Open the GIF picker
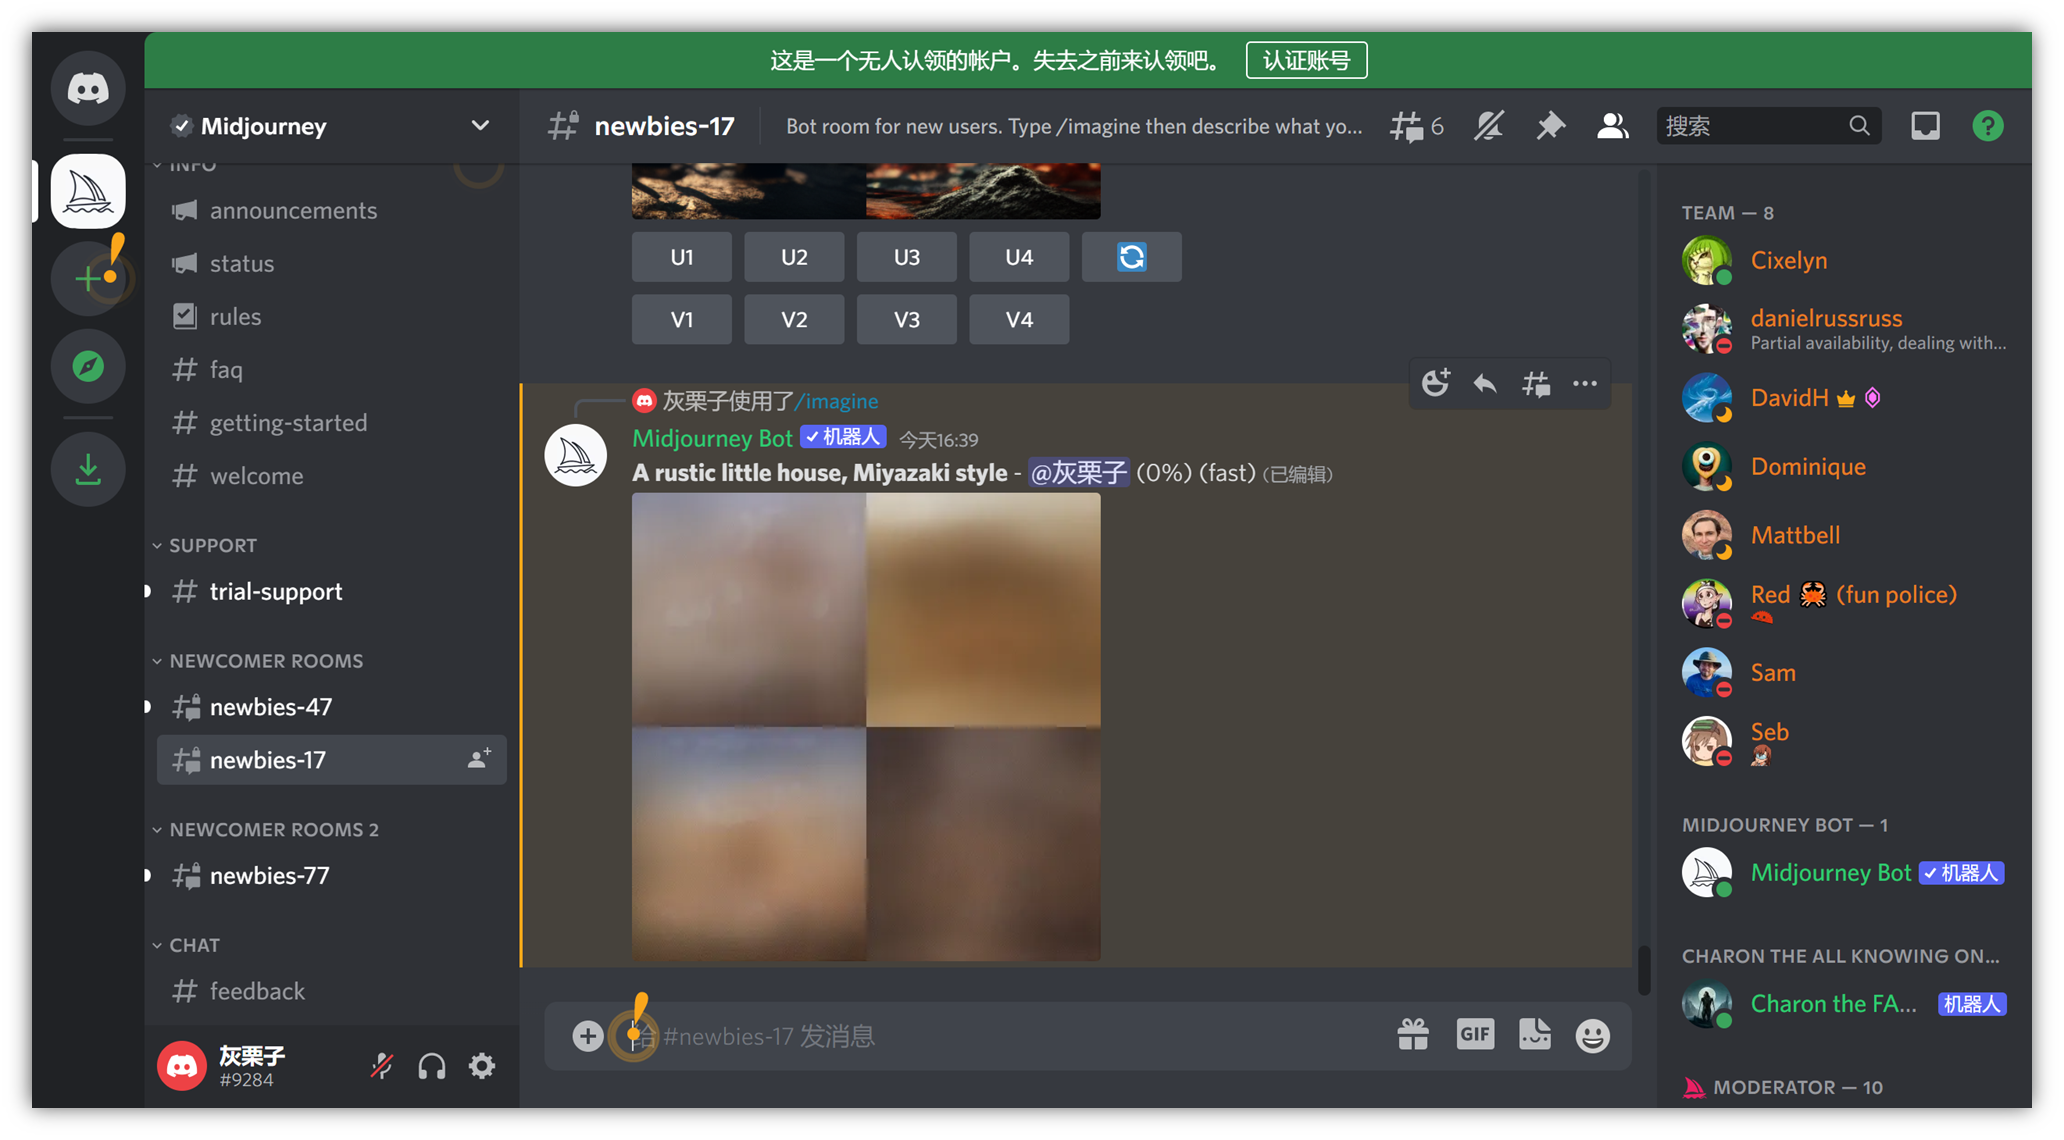Screen dimensions: 2064x1140 click(1474, 1034)
